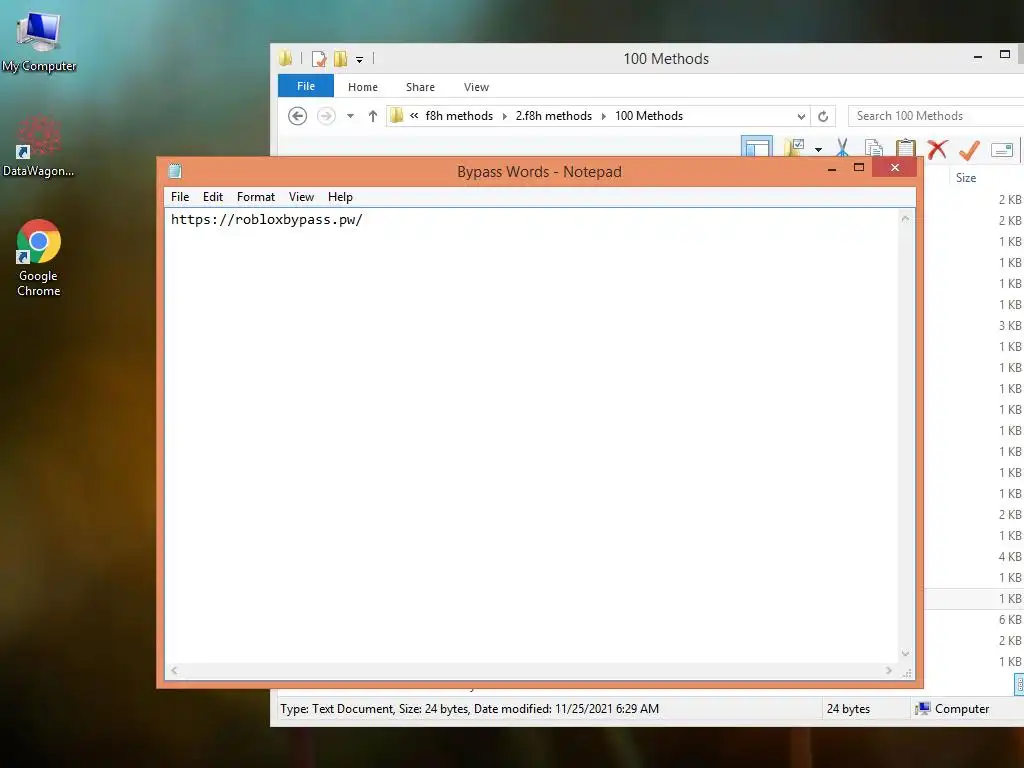Screen dimensions: 1024x768
Task: Click the Computer icon in status bar
Action: point(923,709)
